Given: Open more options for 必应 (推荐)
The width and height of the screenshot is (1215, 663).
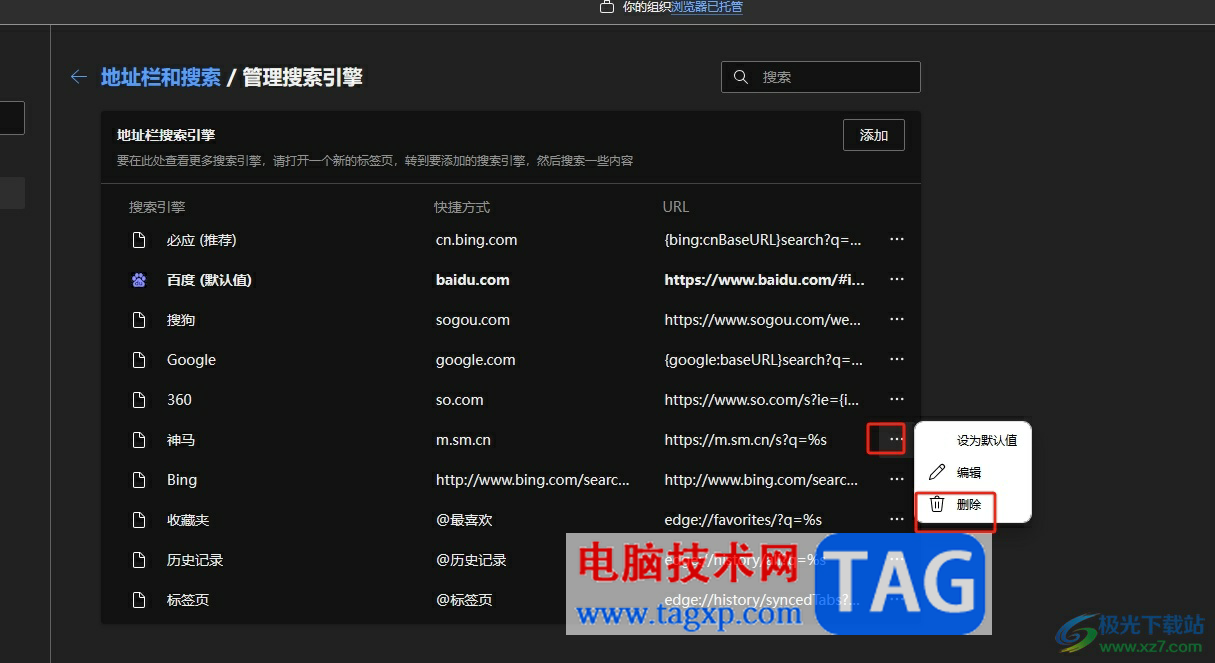Looking at the screenshot, I should click(x=897, y=240).
